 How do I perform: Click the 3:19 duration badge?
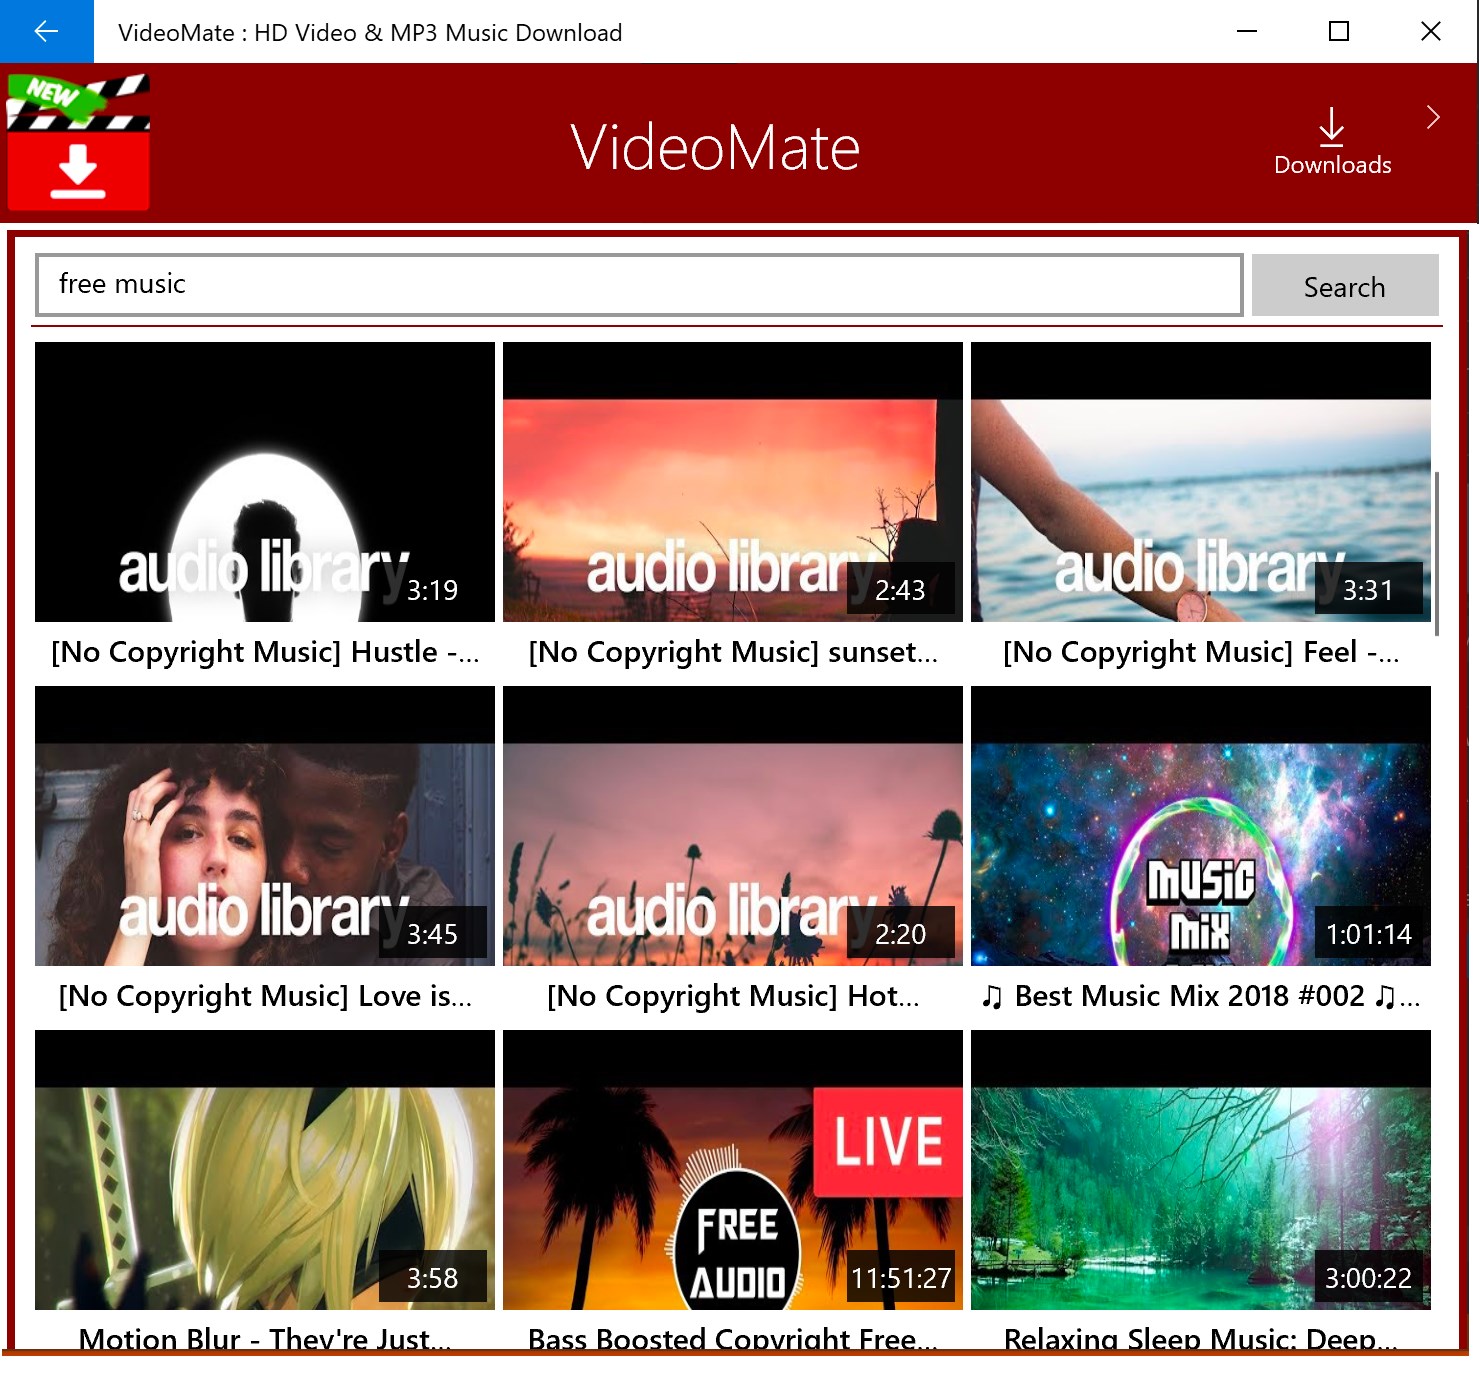point(432,590)
